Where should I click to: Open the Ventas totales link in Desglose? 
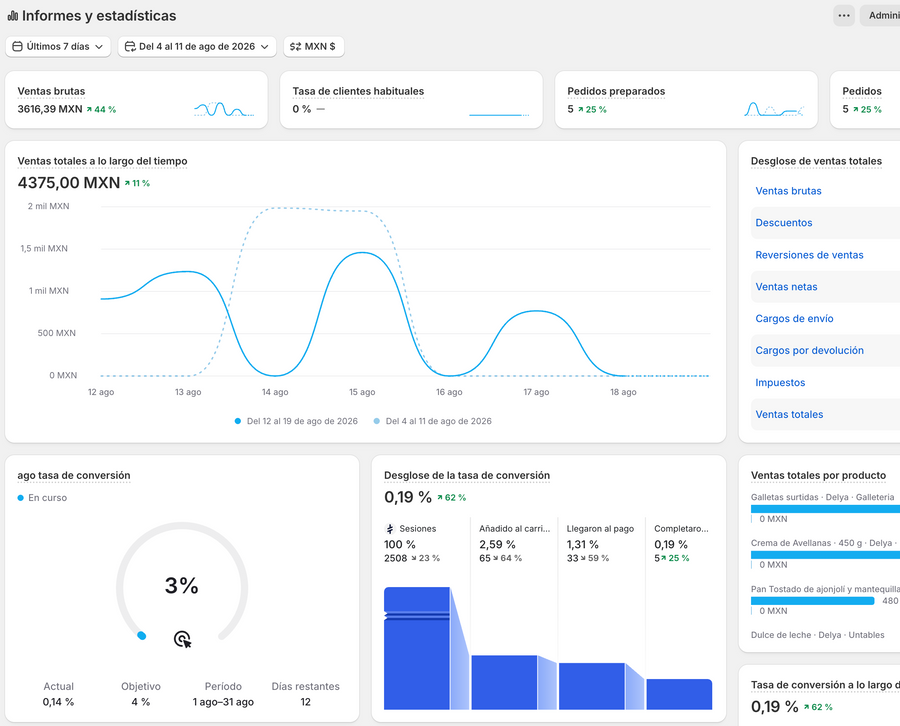point(789,414)
